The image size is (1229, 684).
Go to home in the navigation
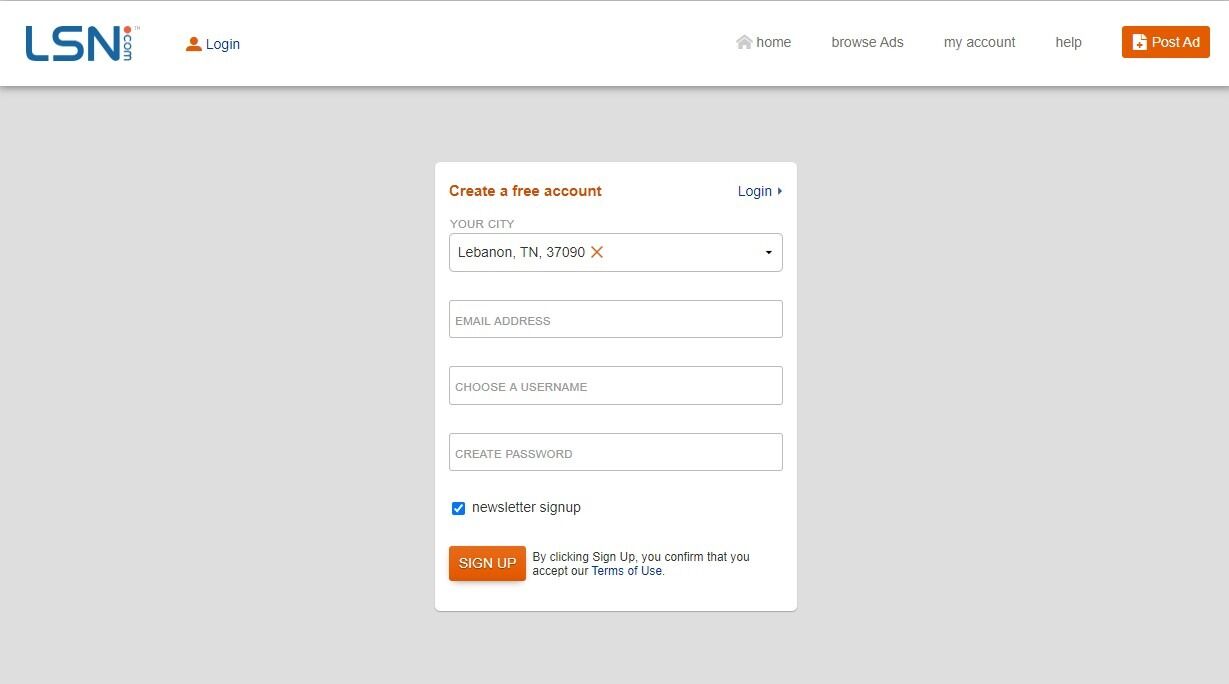773,42
